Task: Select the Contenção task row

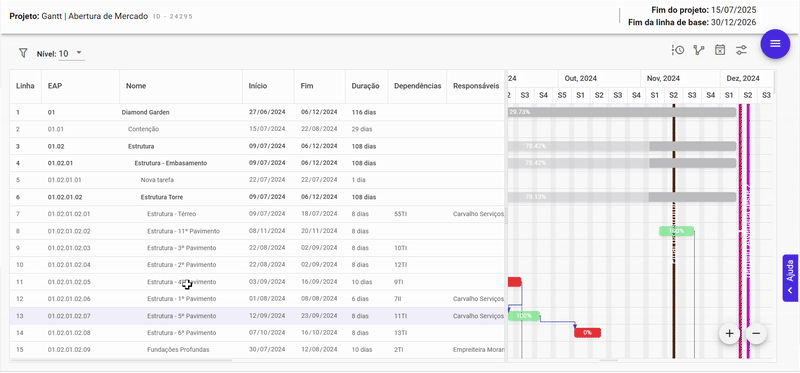Action: coord(257,129)
